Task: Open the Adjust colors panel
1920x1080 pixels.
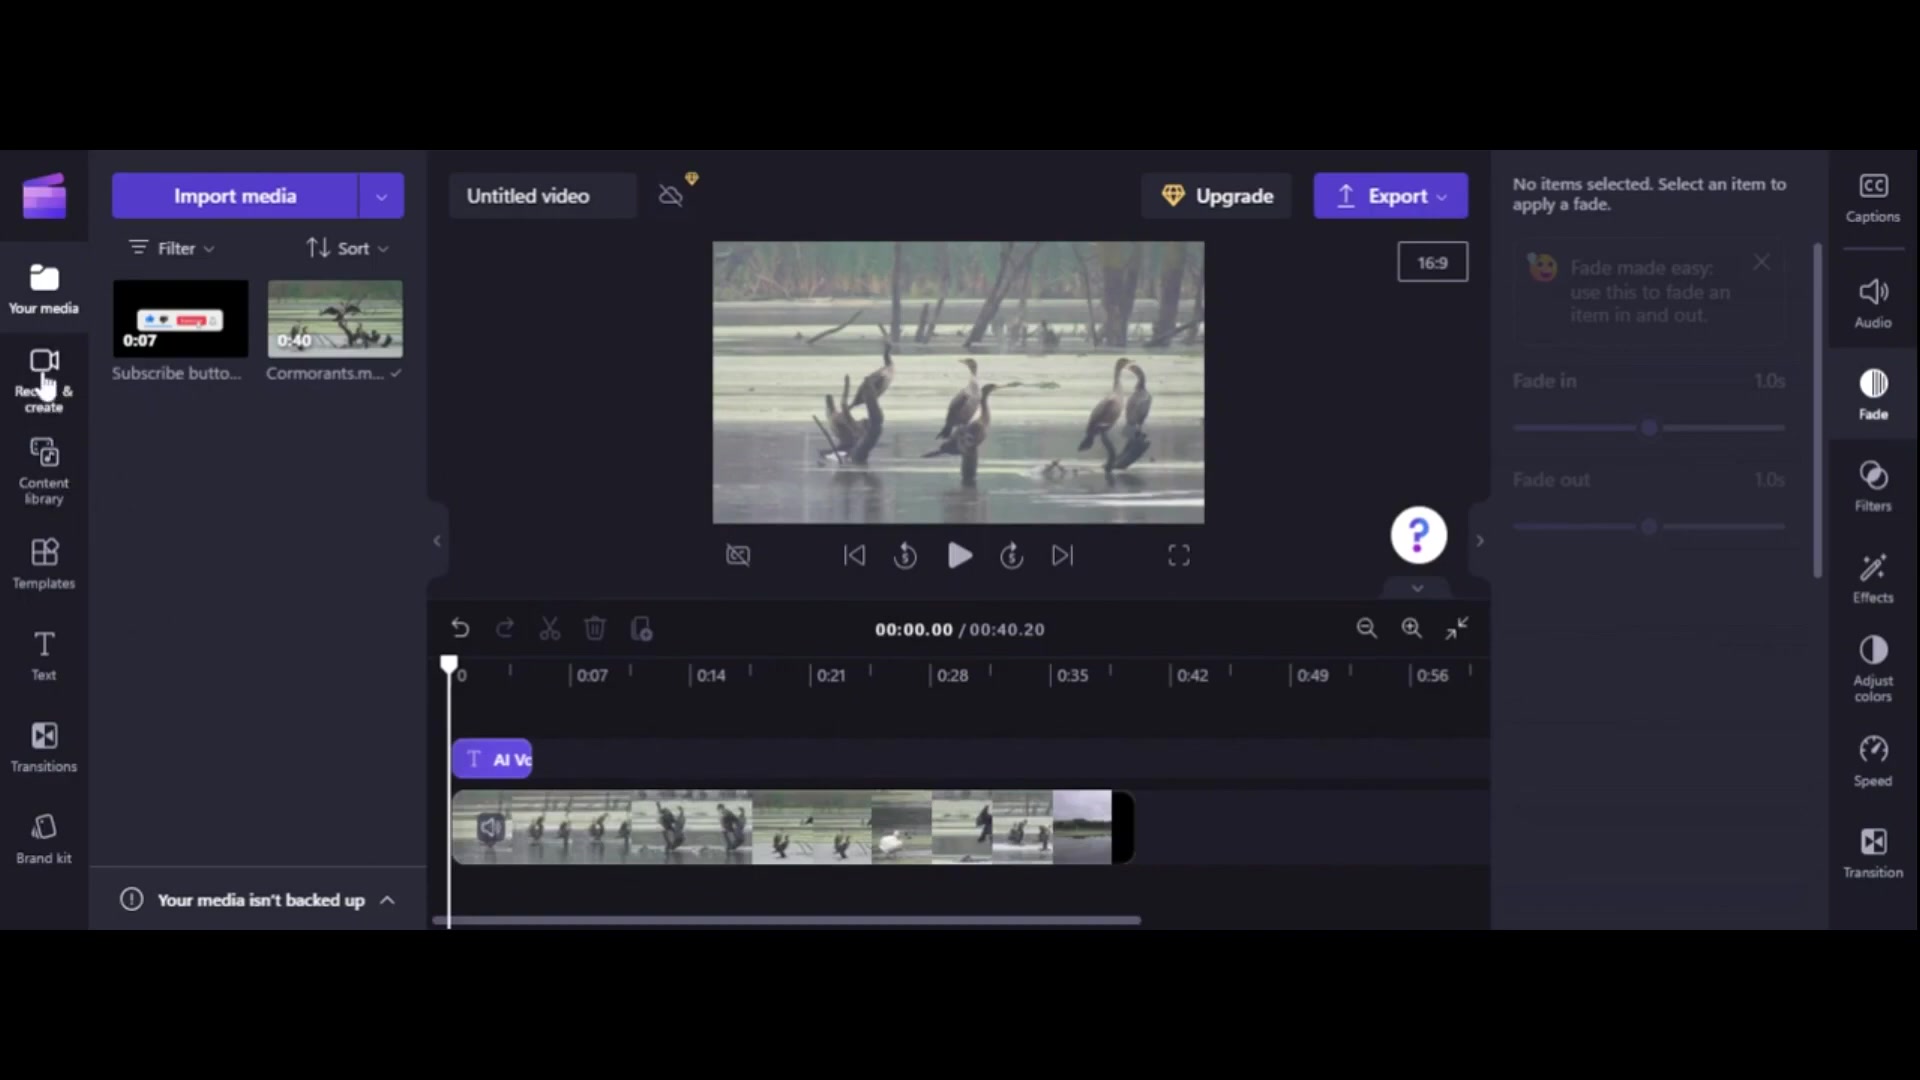Action: click(x=1873, y=668)
